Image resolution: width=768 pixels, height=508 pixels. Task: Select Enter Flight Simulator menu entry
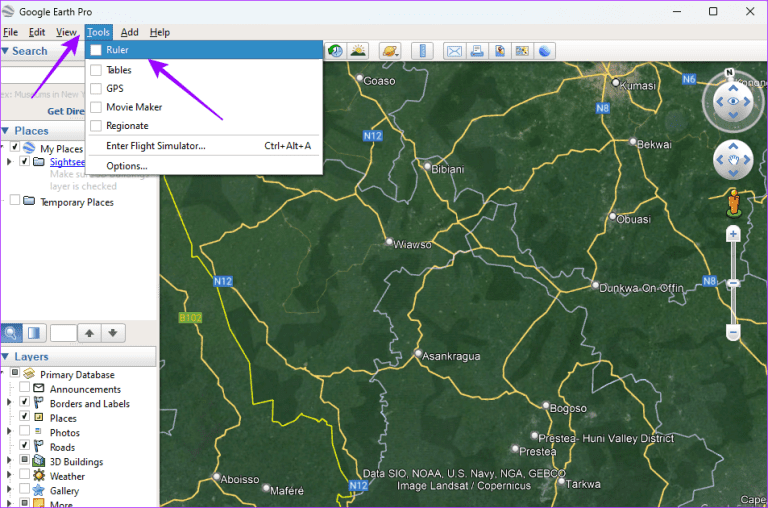click(204, 146)
